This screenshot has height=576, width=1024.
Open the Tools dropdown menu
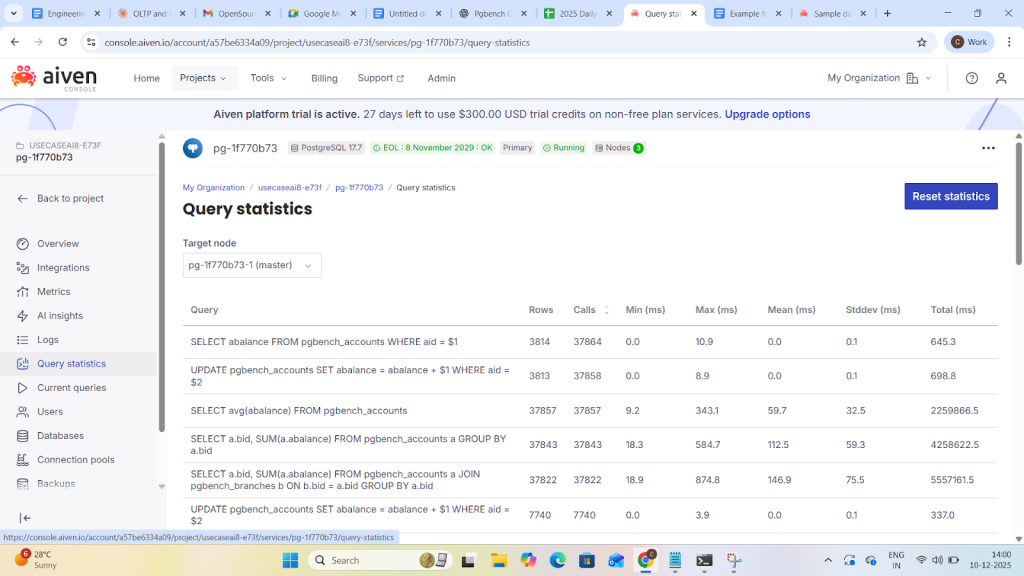[x=268, y=78]
